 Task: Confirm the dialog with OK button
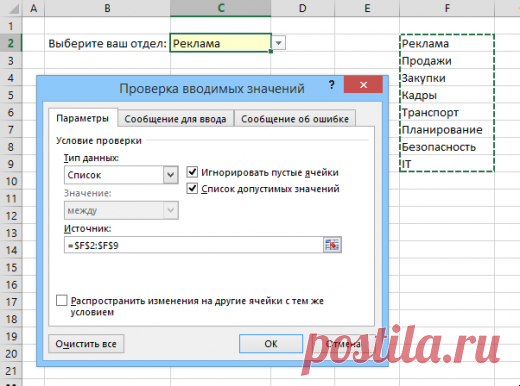[x=271, y=344]
